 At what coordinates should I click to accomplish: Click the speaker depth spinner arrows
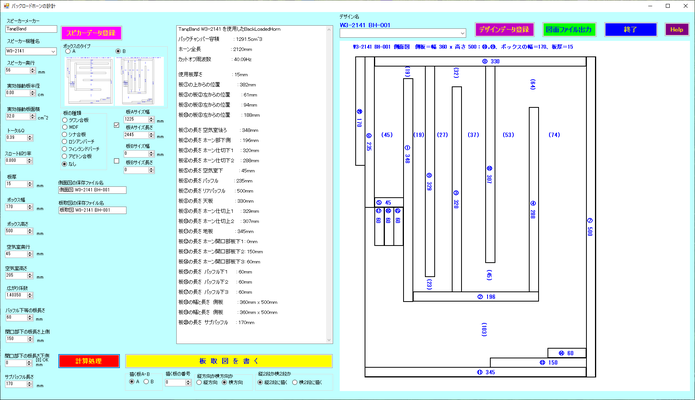tap(33, 71)
